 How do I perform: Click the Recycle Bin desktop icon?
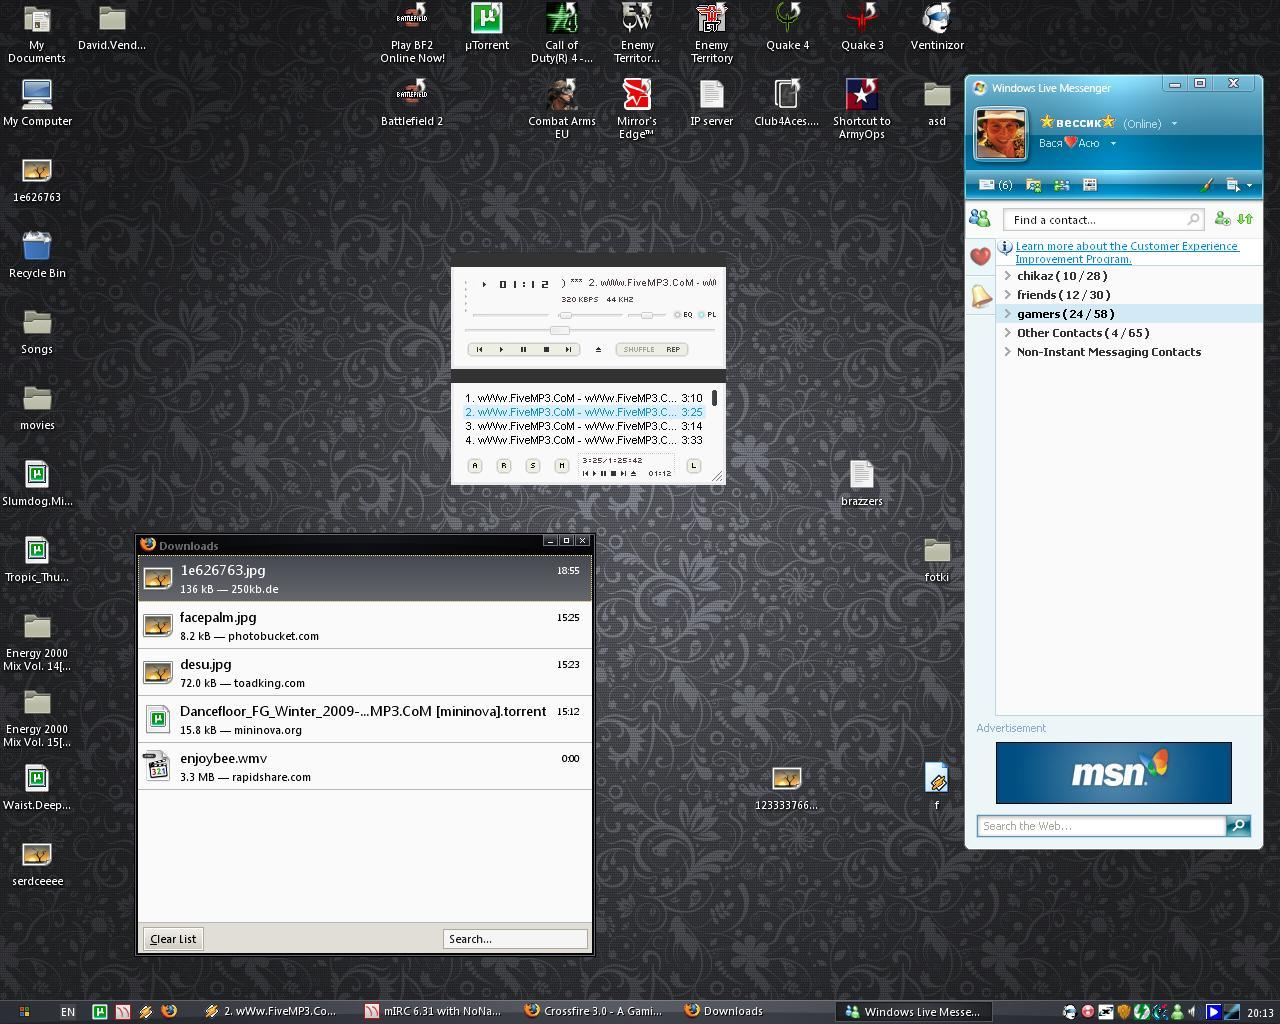(37, 255)
